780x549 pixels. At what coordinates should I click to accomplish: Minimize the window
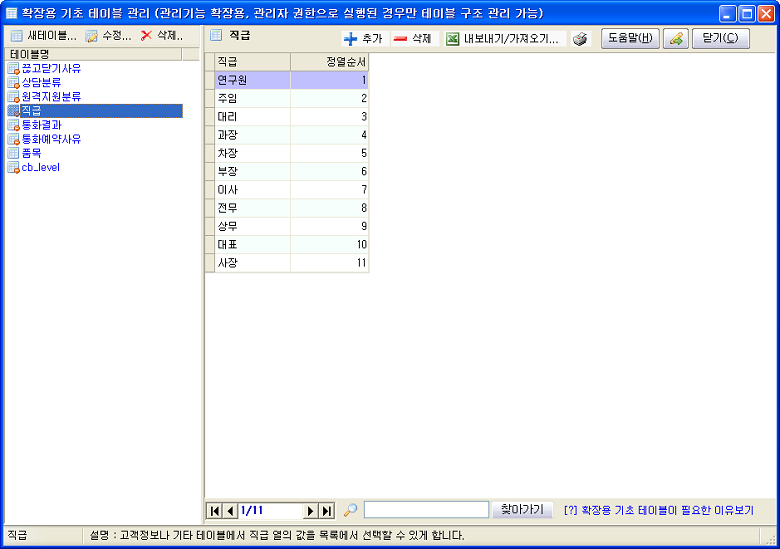point(728,14)
